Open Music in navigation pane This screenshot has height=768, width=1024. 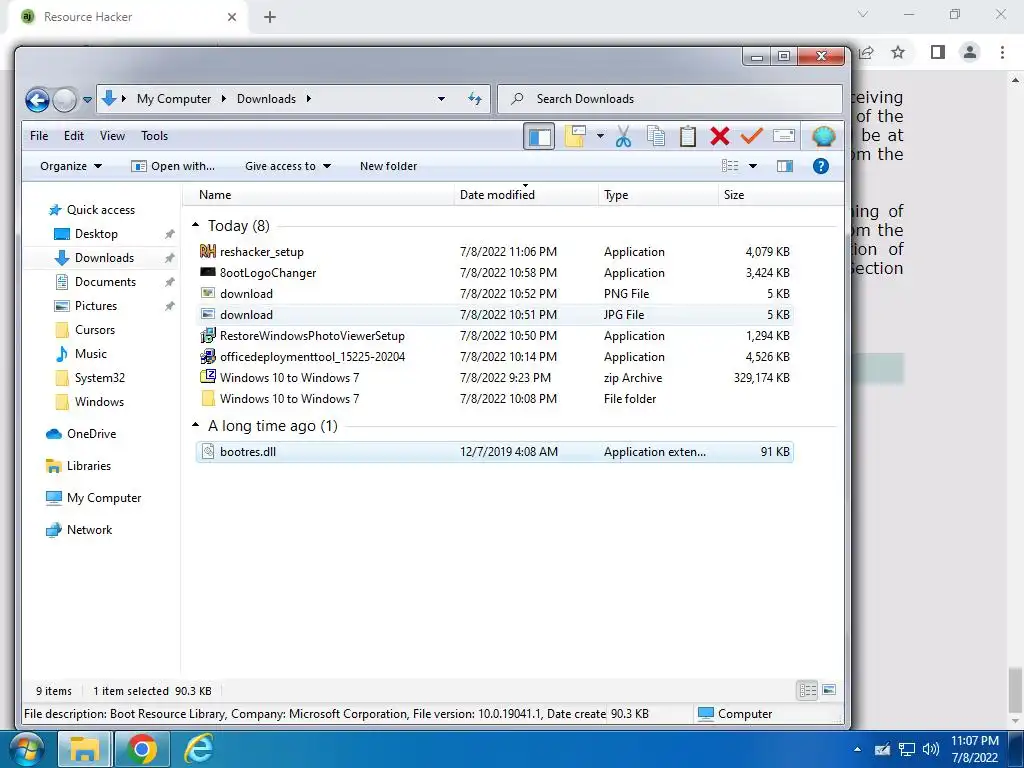tap(81, 353)
